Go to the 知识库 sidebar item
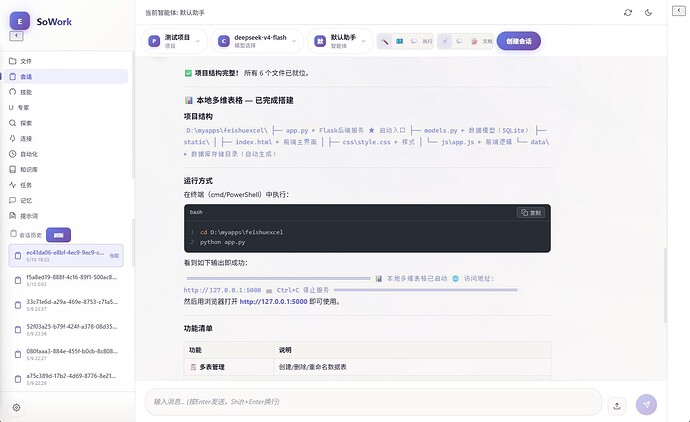Screen dimensions: 690x422 [x=66, y=169]
